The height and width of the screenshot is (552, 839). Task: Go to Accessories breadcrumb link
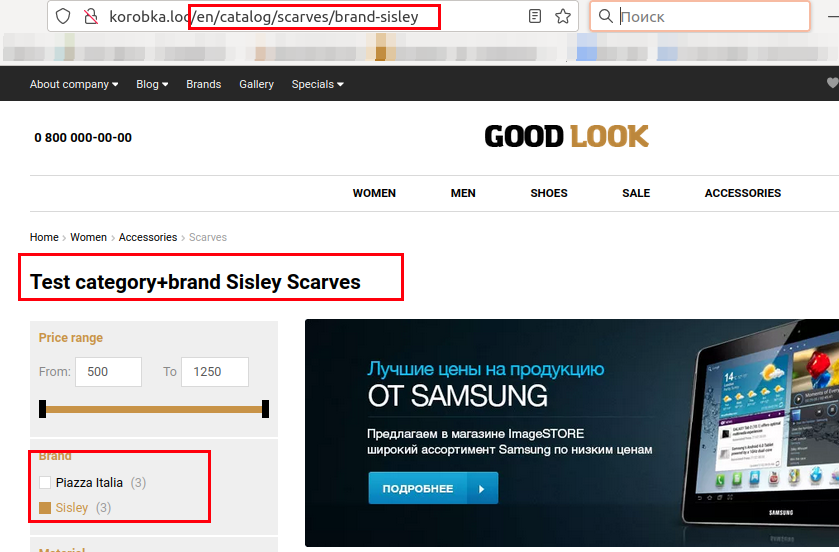coord(148,237)
